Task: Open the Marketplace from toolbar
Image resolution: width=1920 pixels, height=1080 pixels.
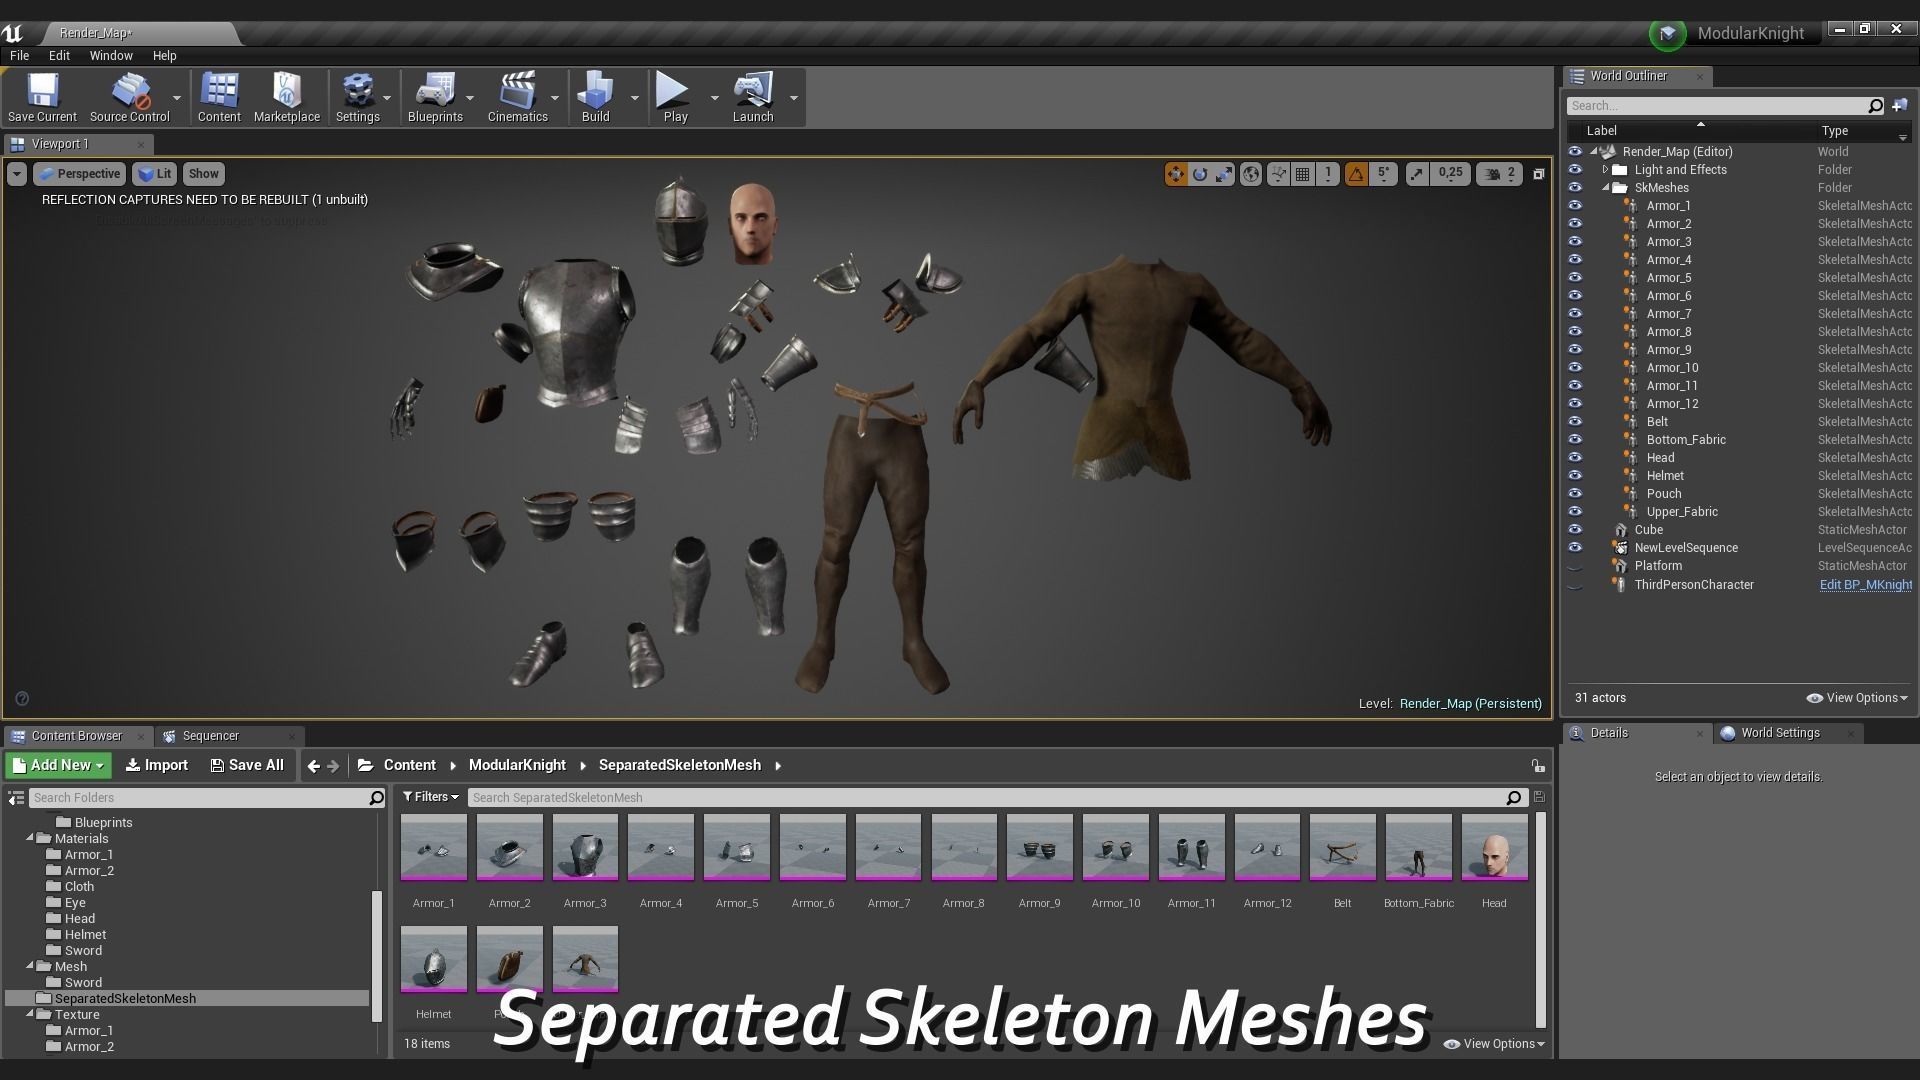Action: tap(286, 92)
